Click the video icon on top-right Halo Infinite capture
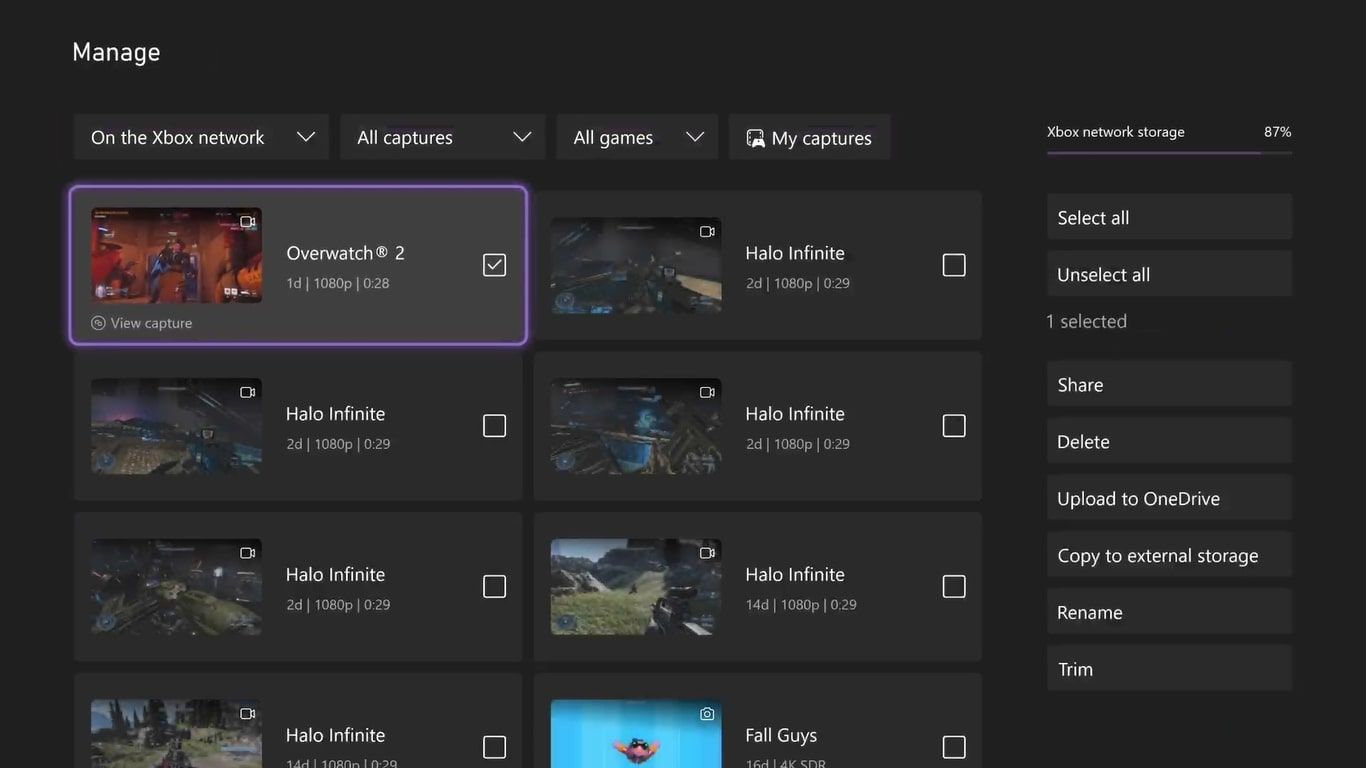The height and width of the screenshot is (768, 1366). point(707,230)
